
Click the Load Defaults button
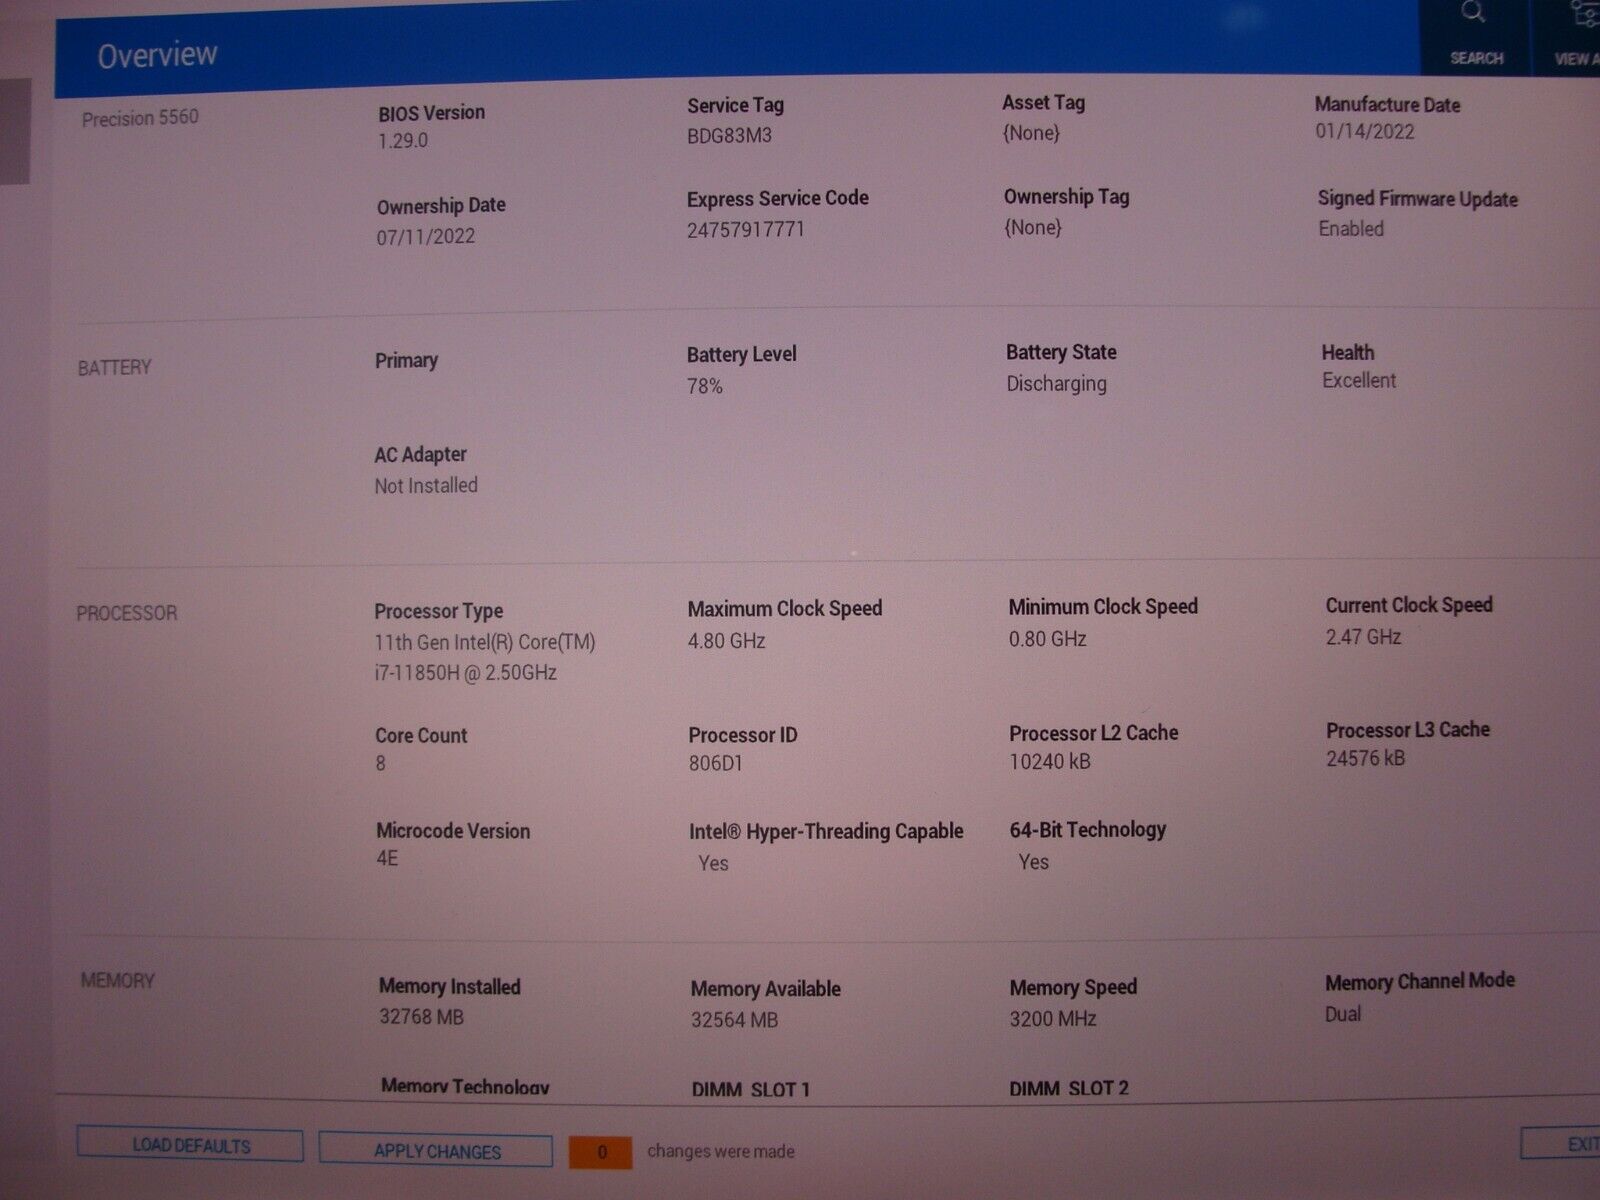[190, 1145]
